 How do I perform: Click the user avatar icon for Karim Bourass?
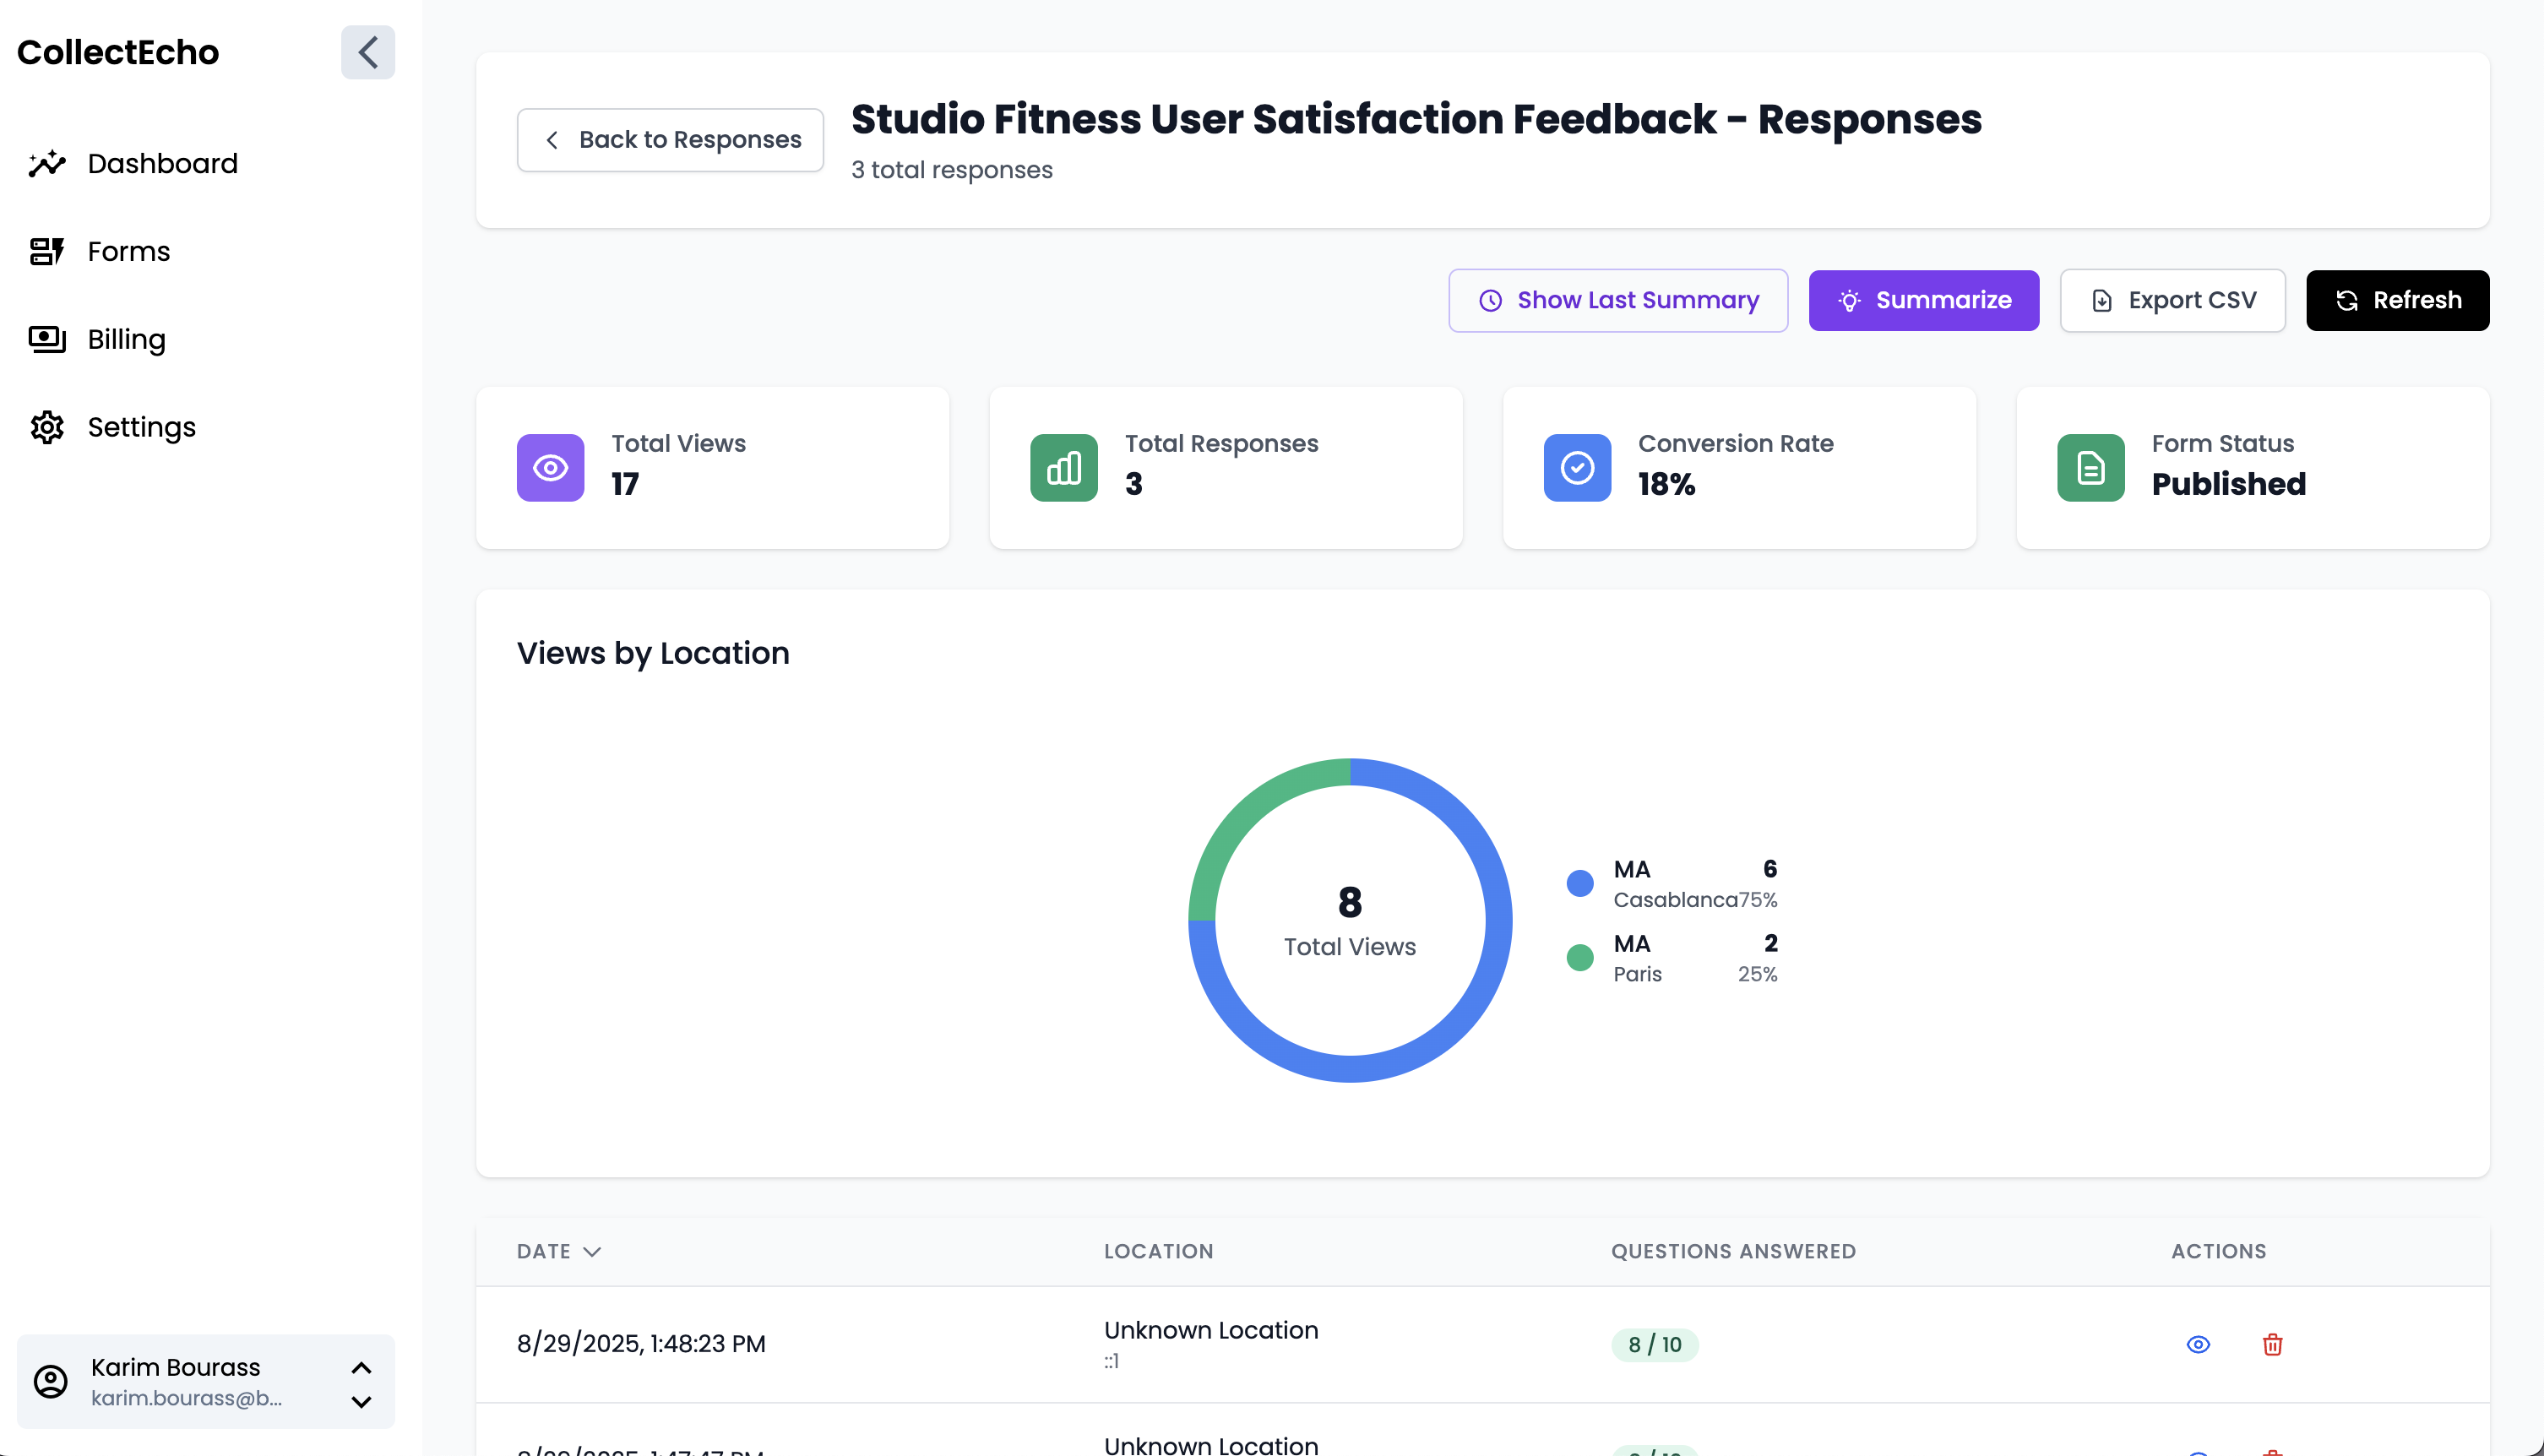coord(51,1382)
